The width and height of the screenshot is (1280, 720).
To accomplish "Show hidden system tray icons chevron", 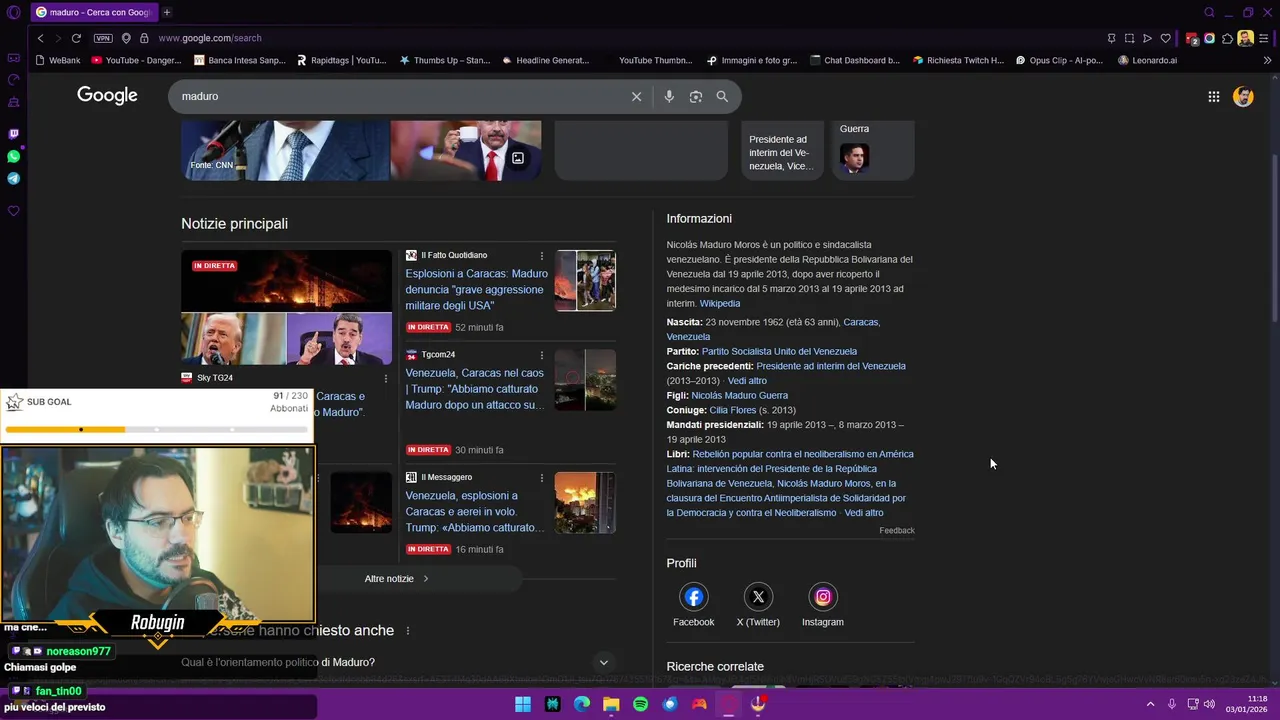I will [x=1150, y=704].
